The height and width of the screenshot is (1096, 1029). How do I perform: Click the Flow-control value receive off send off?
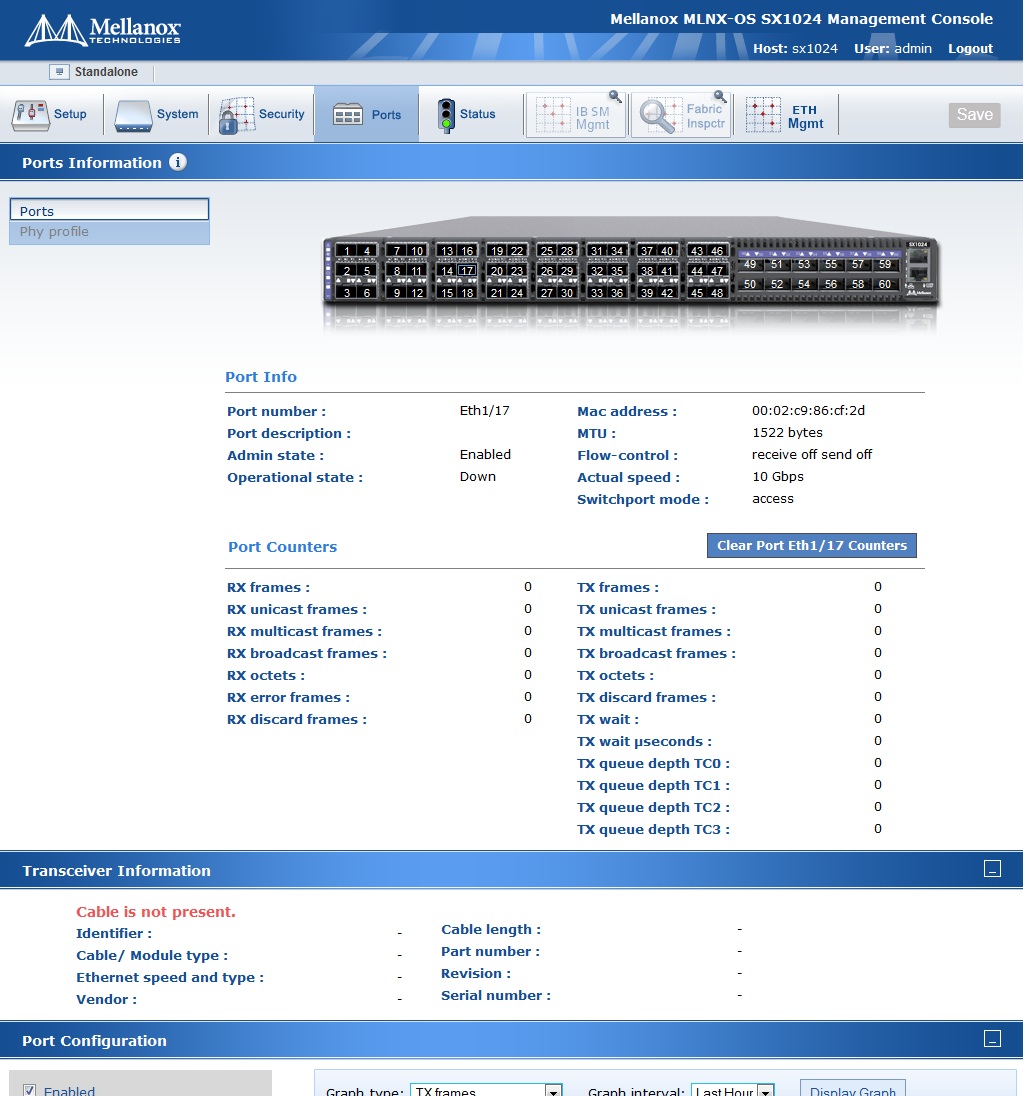click(812, 454)
